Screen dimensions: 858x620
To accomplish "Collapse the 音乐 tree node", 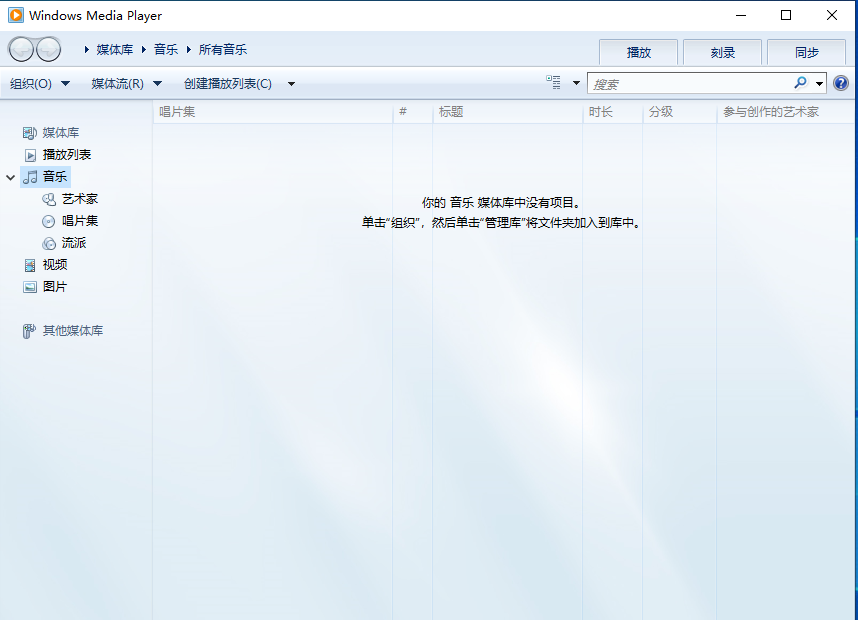I will [x=11, y=177].
